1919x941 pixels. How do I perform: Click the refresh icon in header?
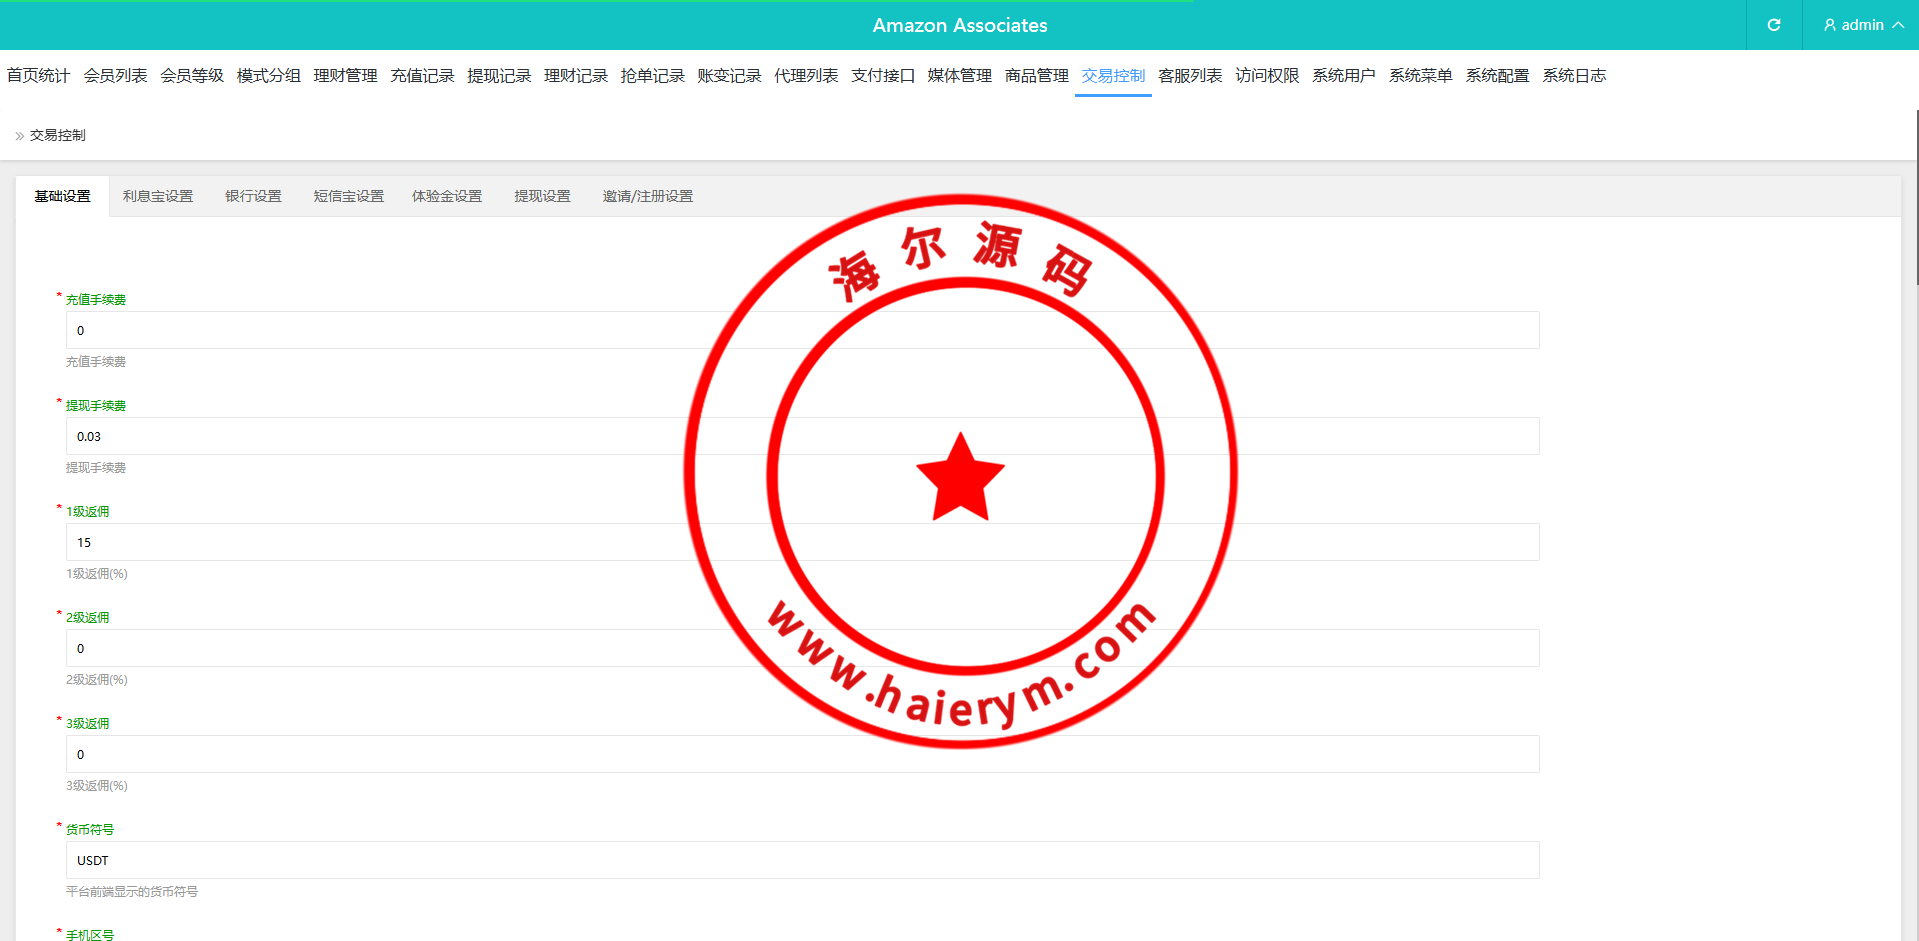1773,25
